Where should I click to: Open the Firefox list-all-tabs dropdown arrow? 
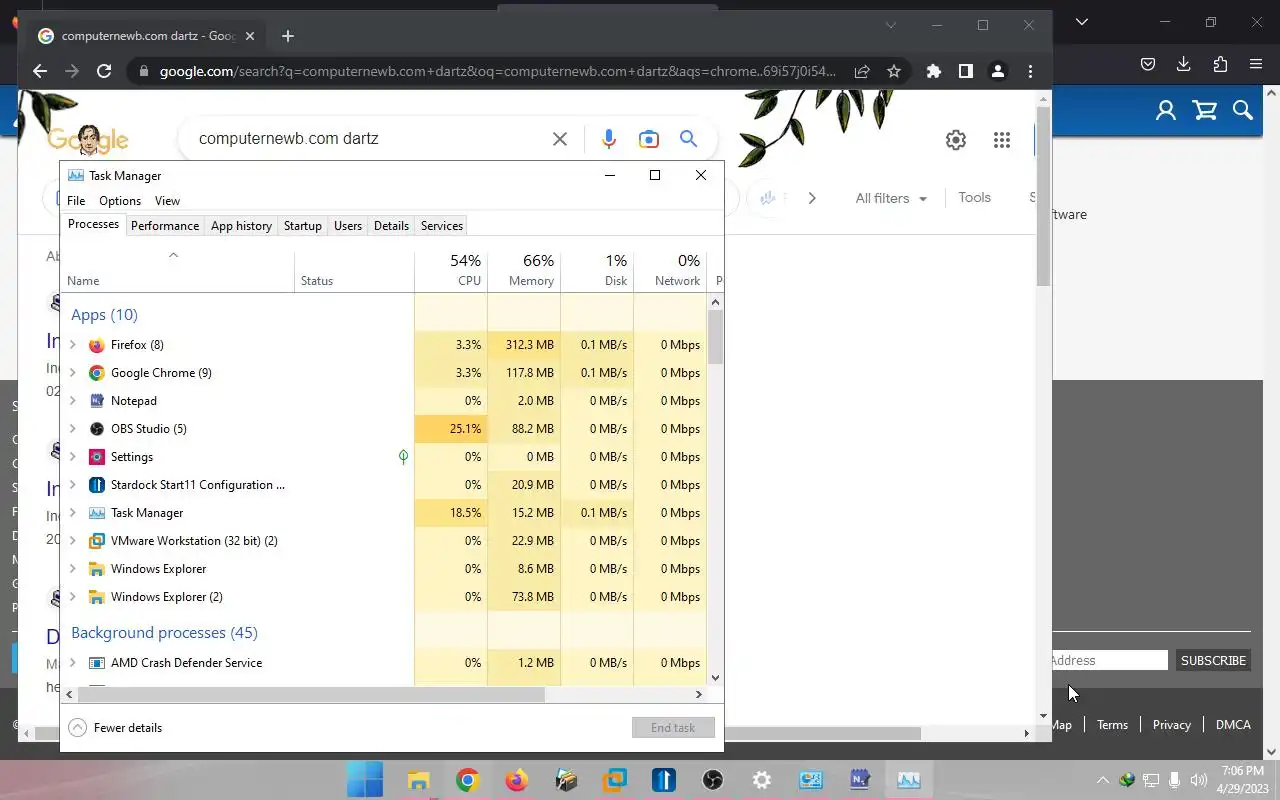click(x=1082, y=22)
